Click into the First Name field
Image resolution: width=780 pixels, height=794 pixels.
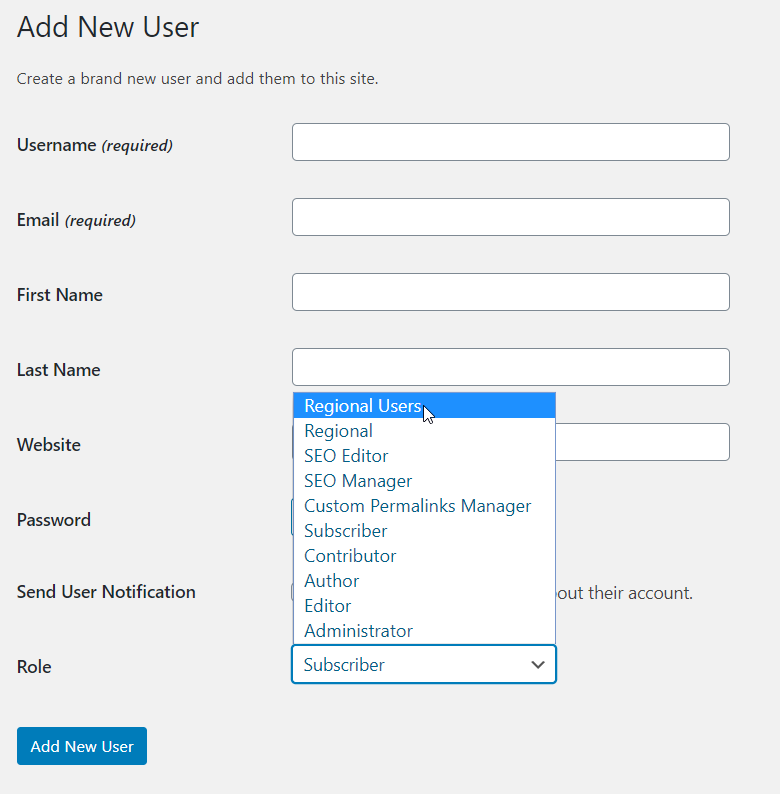(511, 292)
